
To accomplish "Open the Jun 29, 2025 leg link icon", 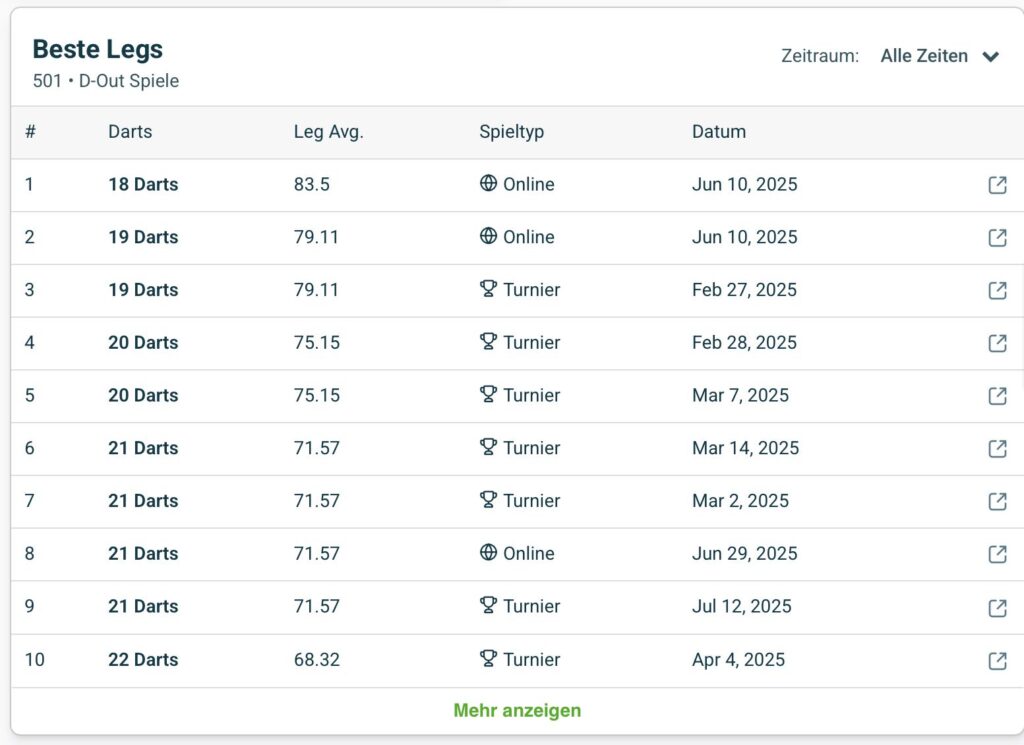I will (997, 554).
